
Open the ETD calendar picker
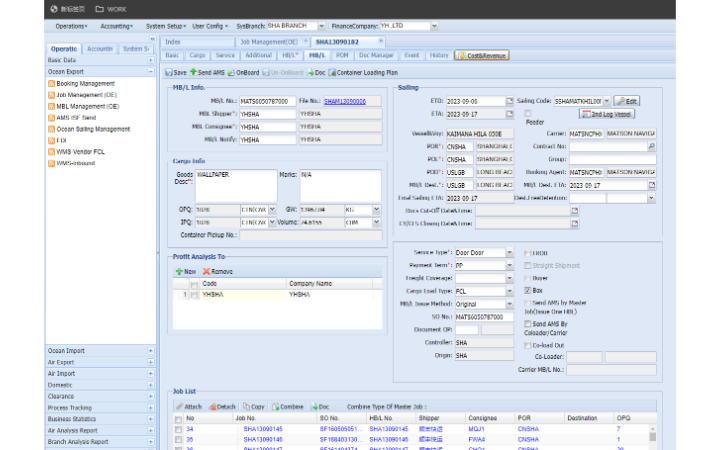[510, 101]
